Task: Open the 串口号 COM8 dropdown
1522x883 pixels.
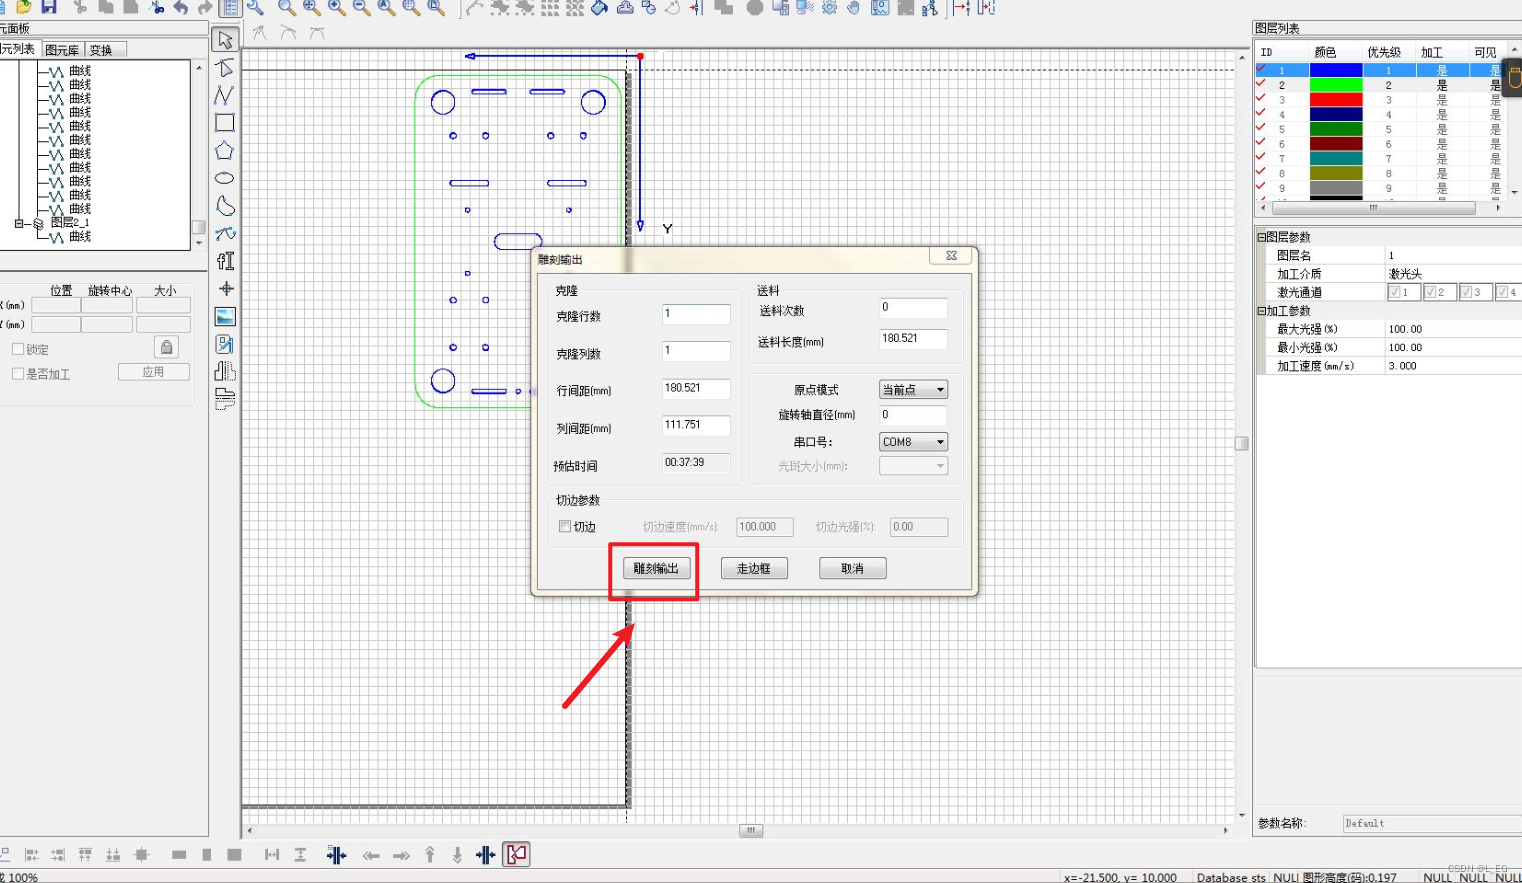Action: pyautogui.click(x=913, y=441)
